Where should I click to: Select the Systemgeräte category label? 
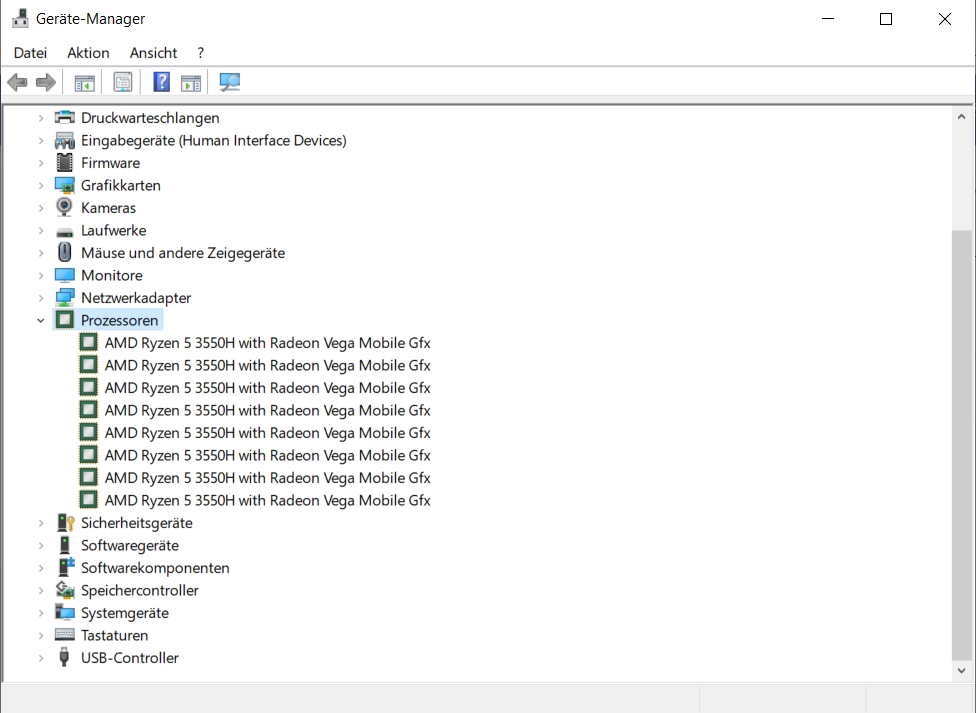click(x=124, y=613)
